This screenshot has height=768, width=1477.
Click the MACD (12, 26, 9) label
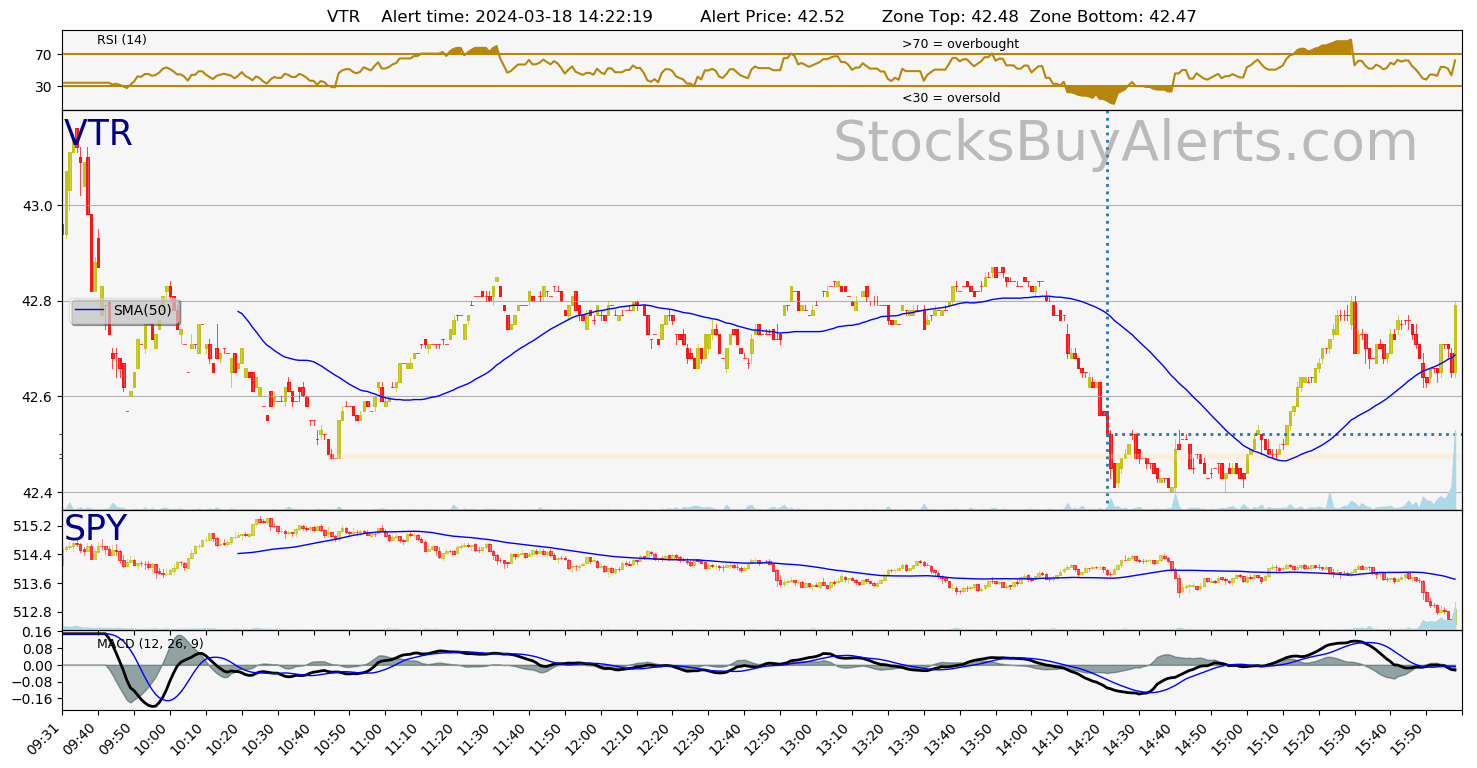coord(150,644)
